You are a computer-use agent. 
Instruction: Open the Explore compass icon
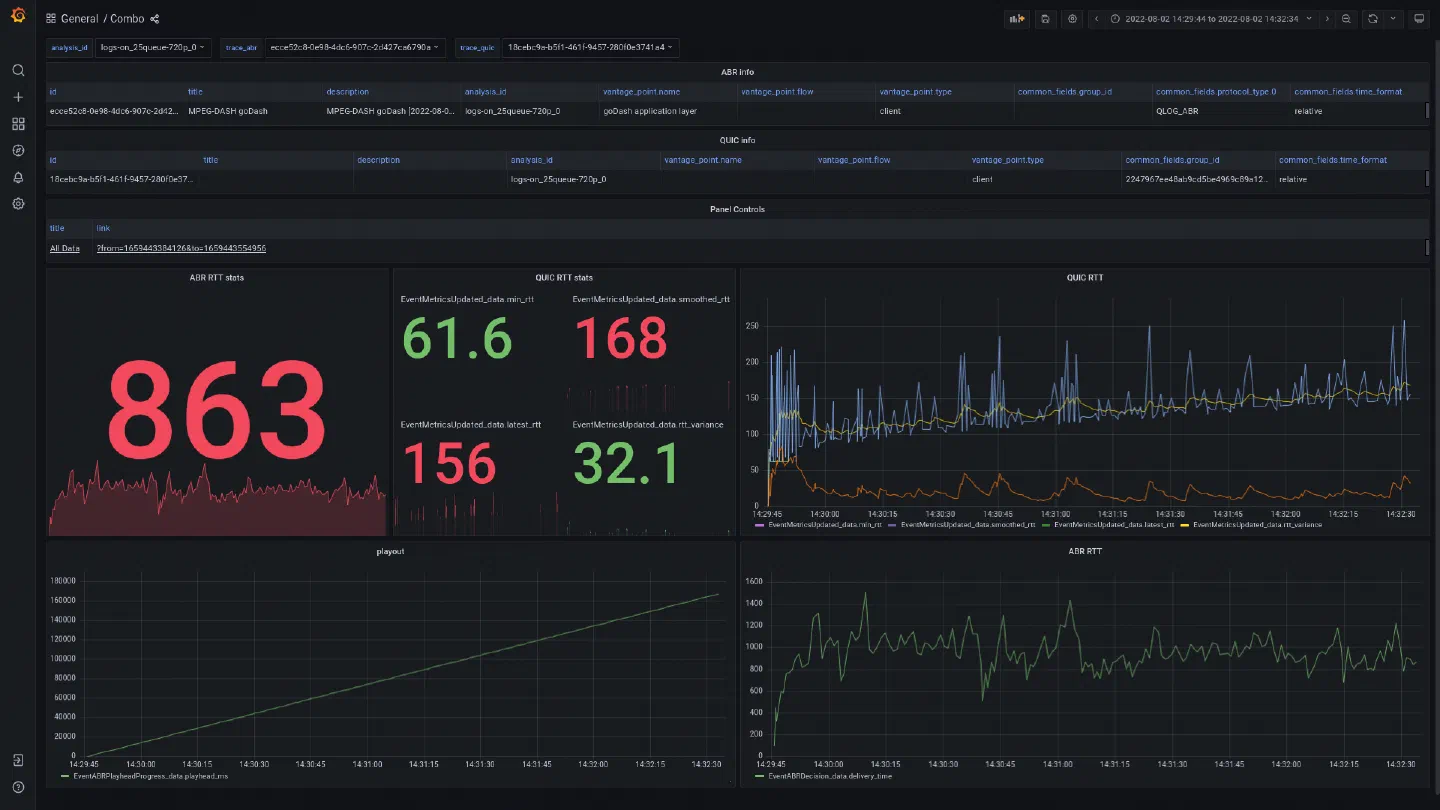click(18, 151)
